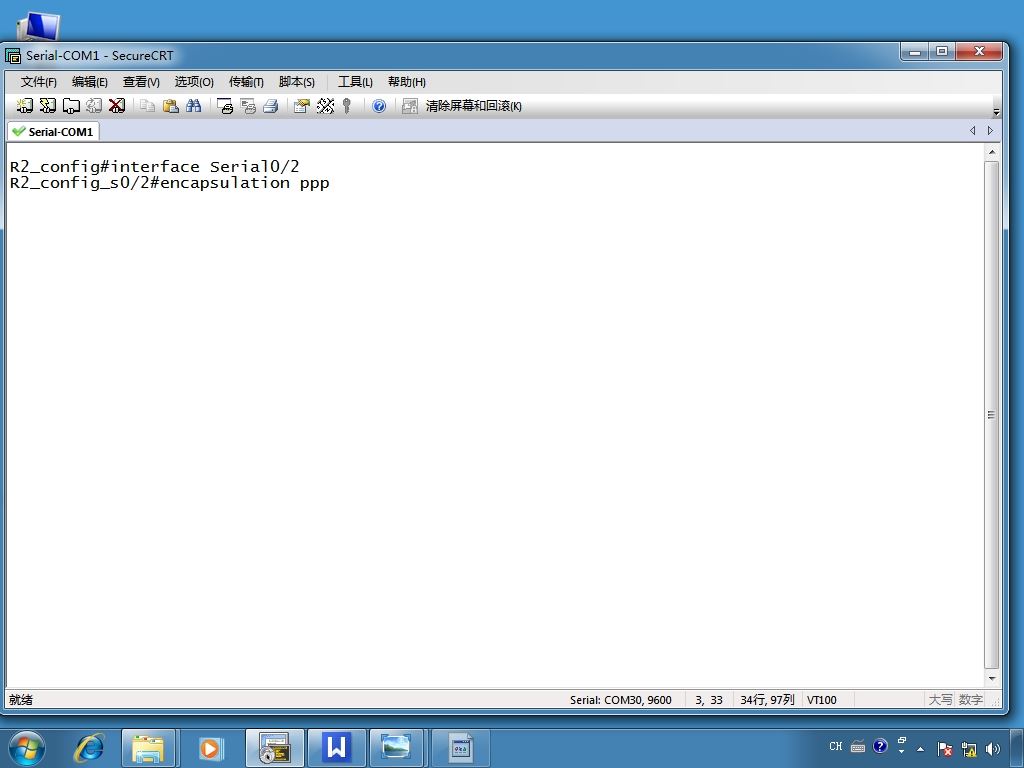
Task: Click the Disconnect red X icon
Action: coord(117,106)
